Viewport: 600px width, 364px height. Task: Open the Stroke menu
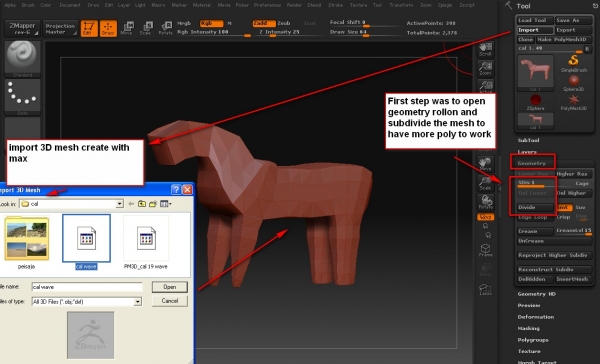(x=336, y=5)
